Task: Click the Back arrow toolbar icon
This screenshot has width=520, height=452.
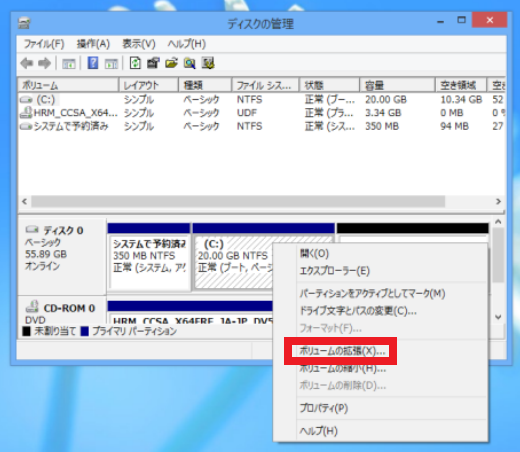Action: click(x=27, y=63)
